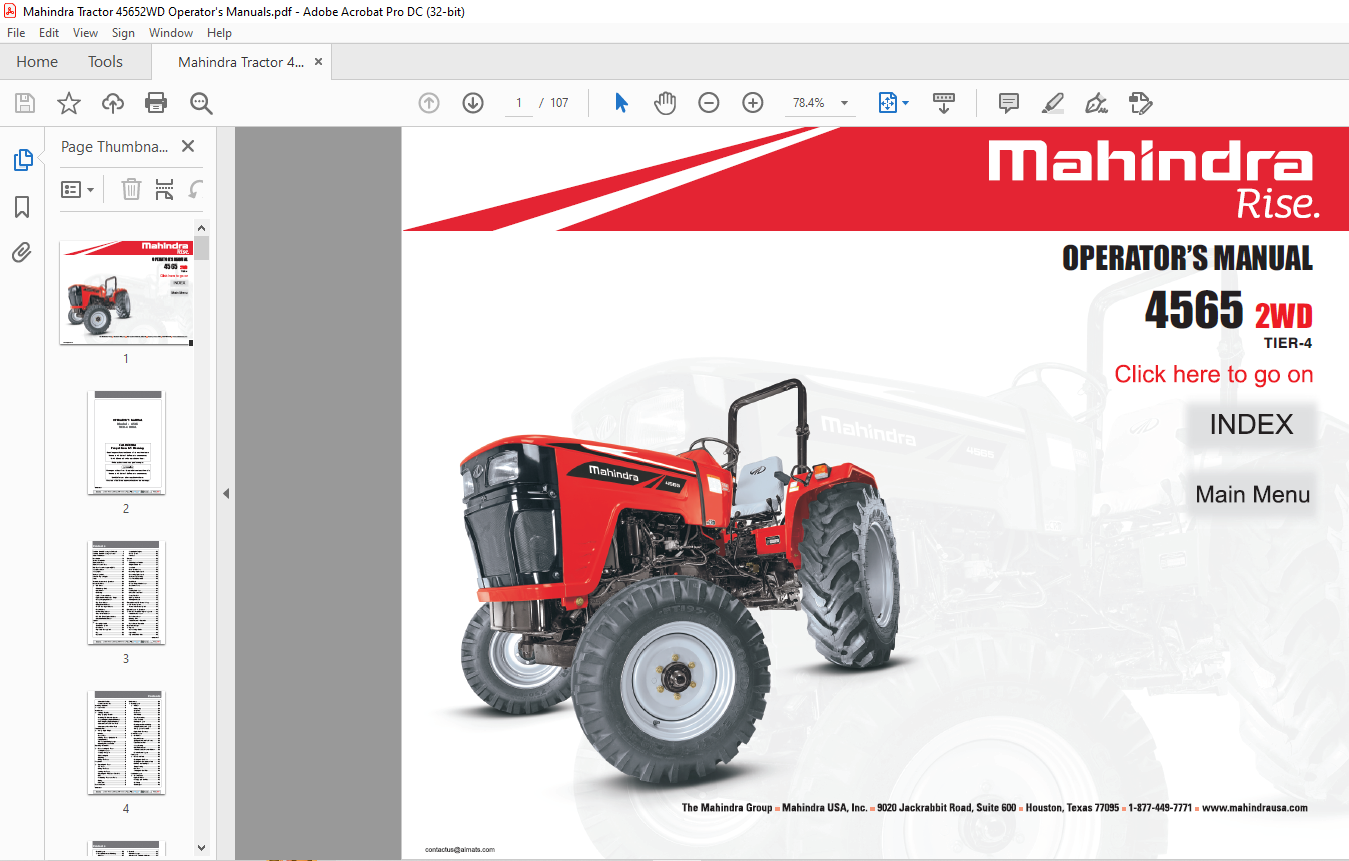Delete selected page with trash icon

pos(131,189)
